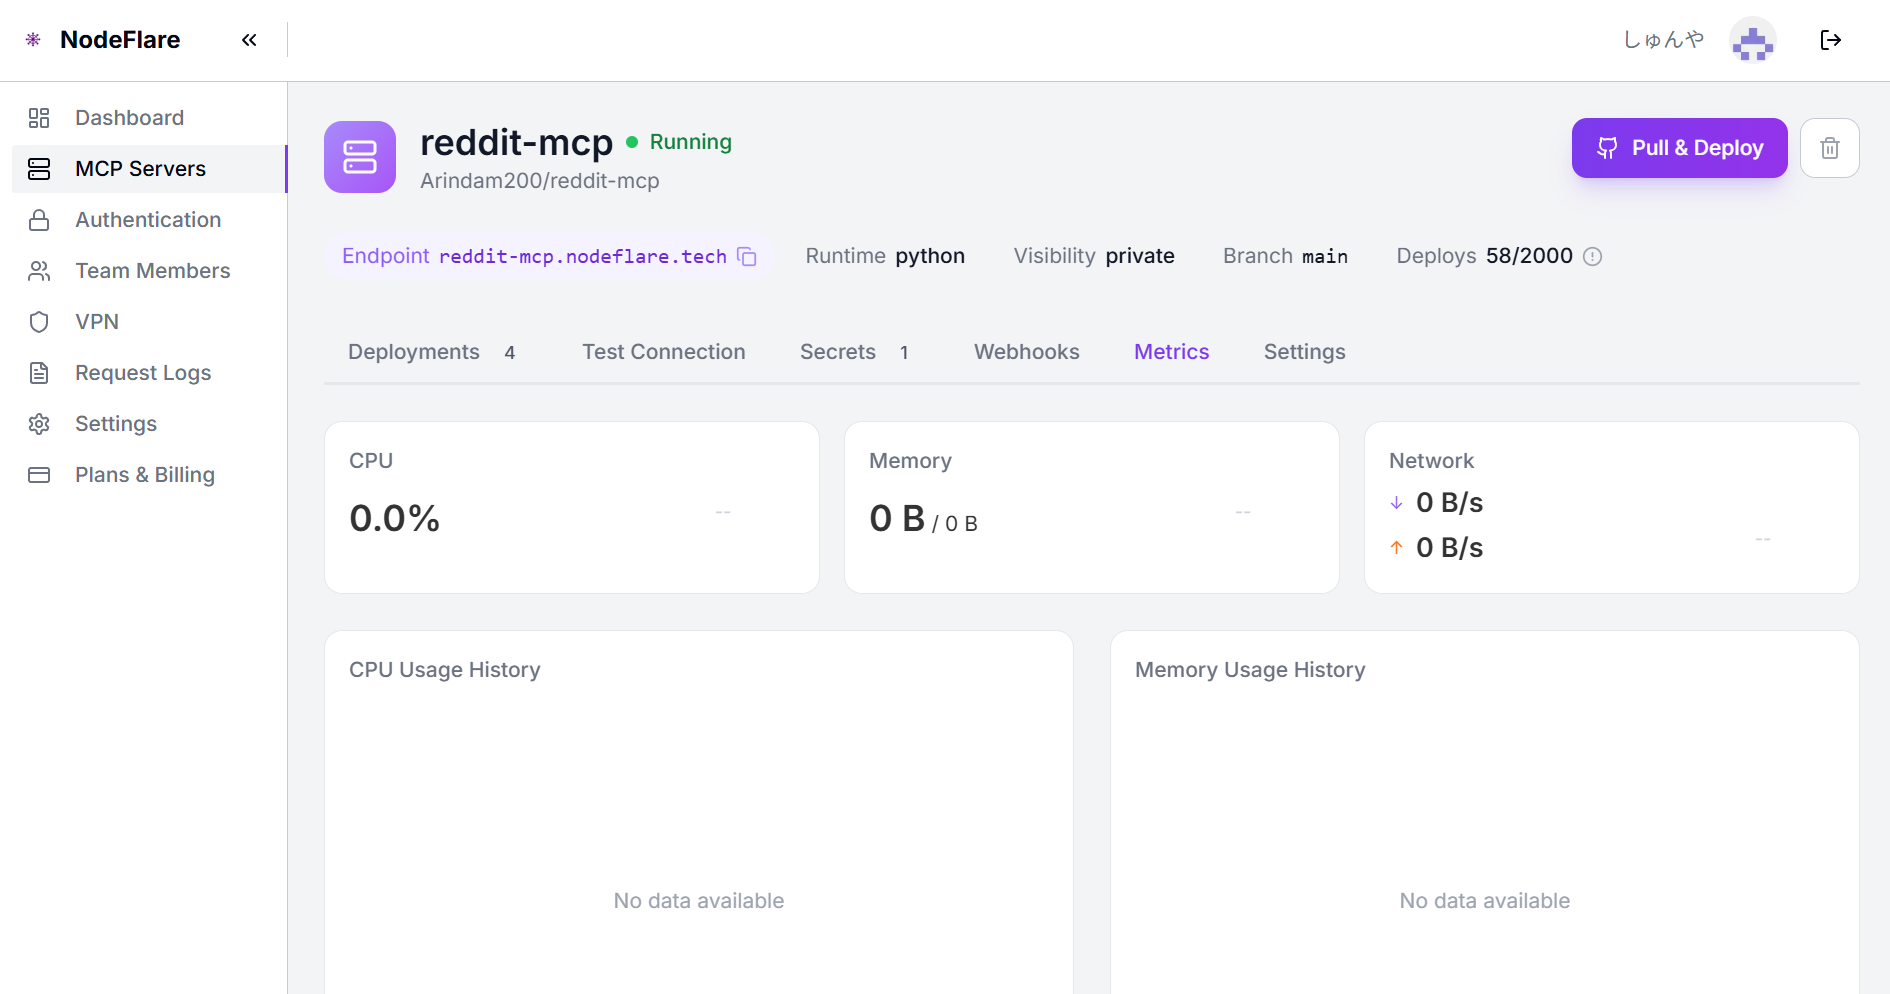This screenshot has height=994, width=1890.
Task: Click the Memory Usage History heading
Action: (x=1250, y=670)
